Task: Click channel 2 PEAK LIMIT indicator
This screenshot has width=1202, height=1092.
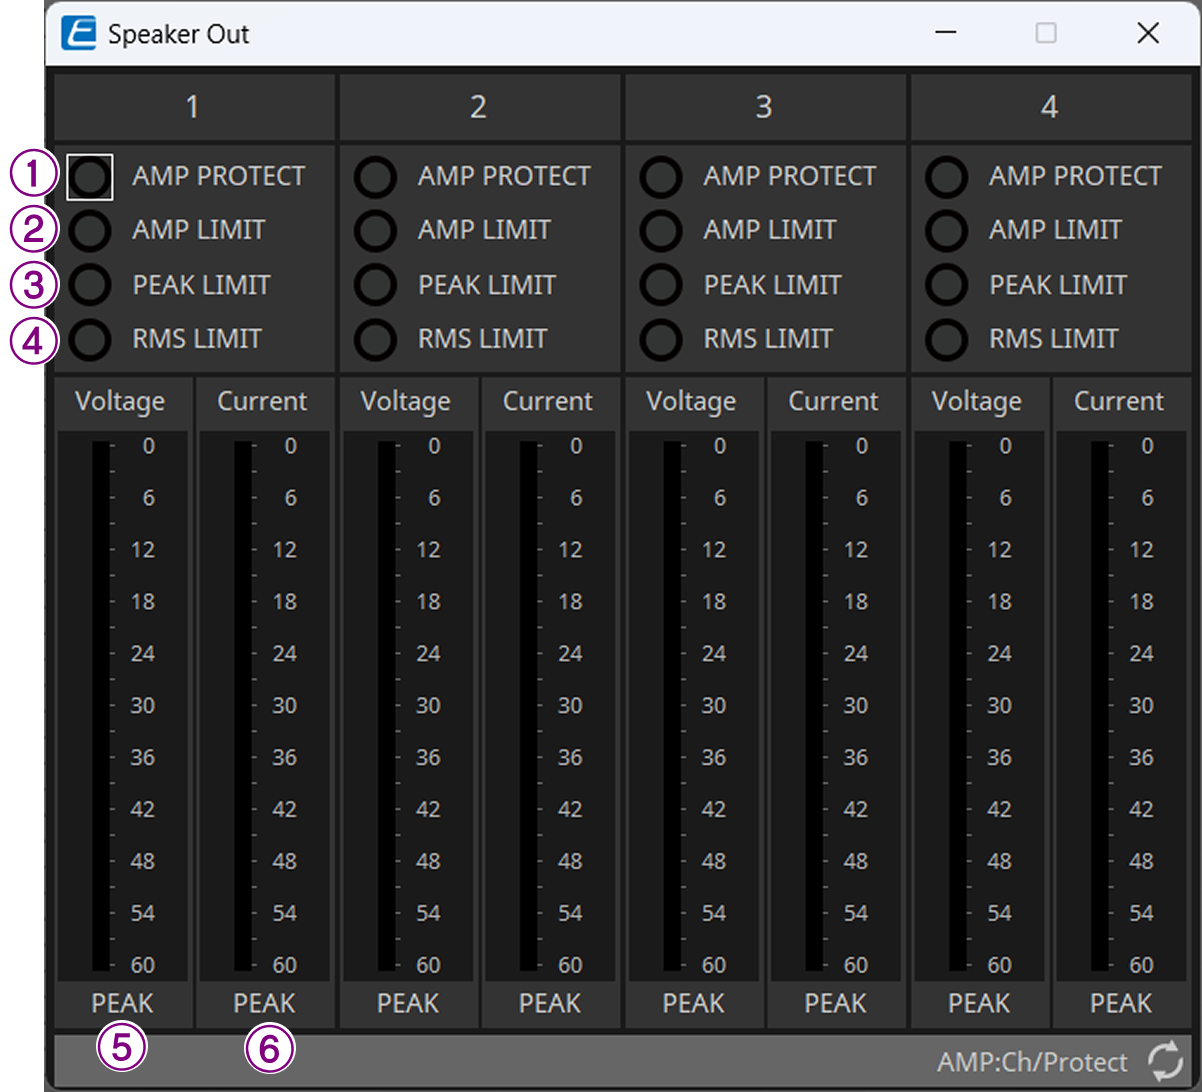Action: [x=376, y=285]
